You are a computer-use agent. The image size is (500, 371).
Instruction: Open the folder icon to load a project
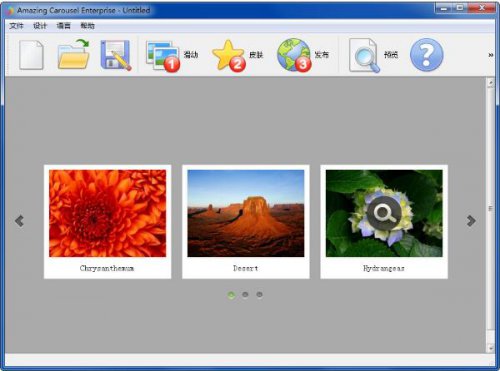pos(74,54)
